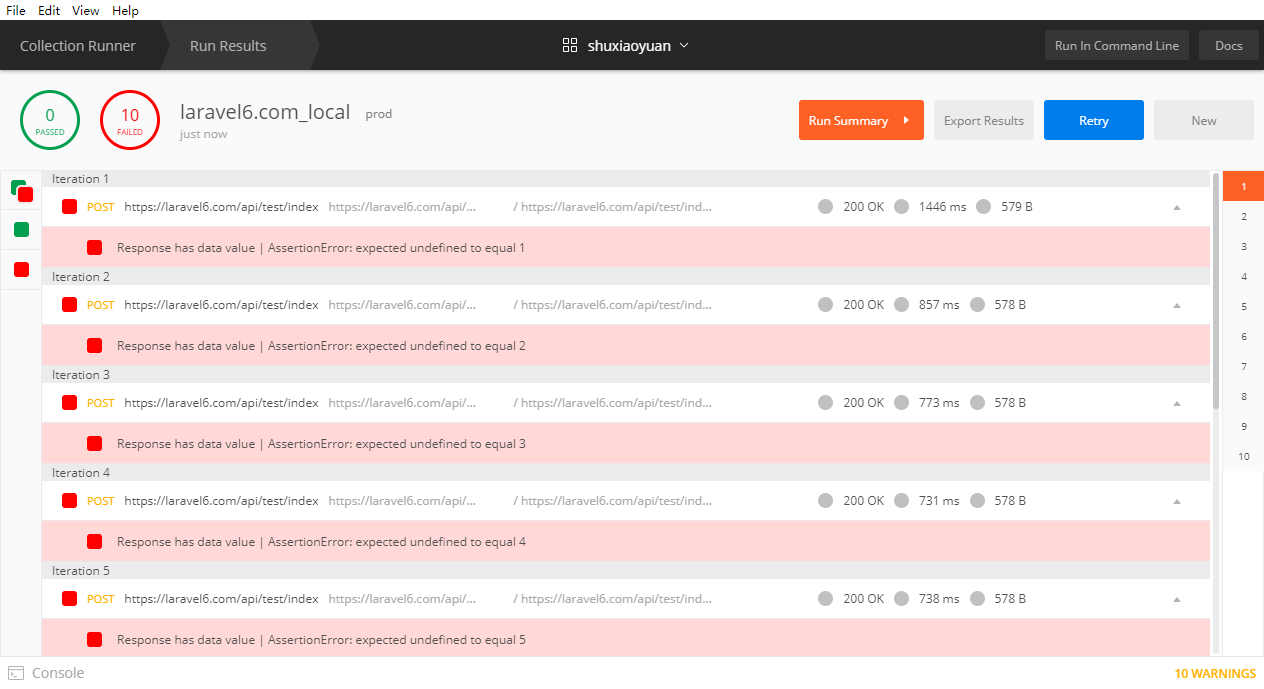The width and height of the screenshot is (1264, 689).
Task: Click red status square of Iteration 4 request
Action: pos(70,501)
